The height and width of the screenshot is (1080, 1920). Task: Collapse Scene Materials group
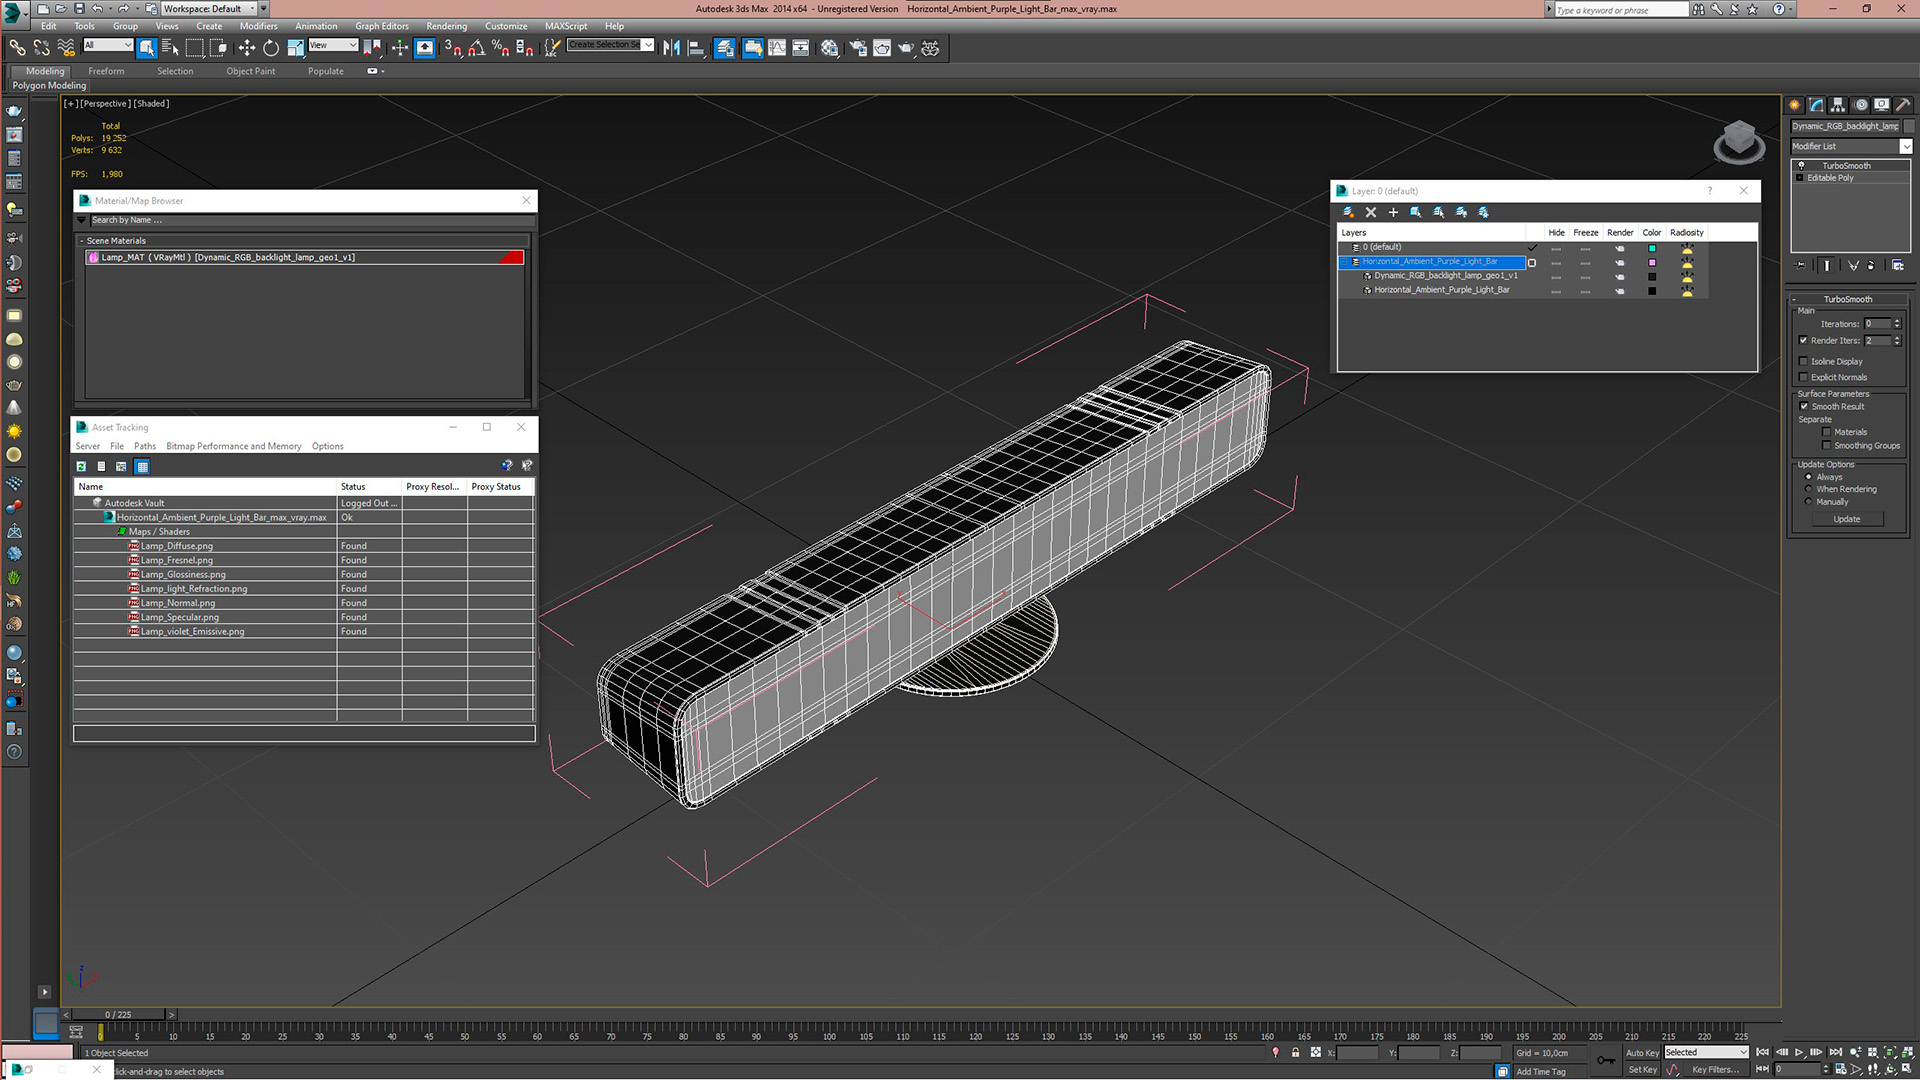(82, 241)
